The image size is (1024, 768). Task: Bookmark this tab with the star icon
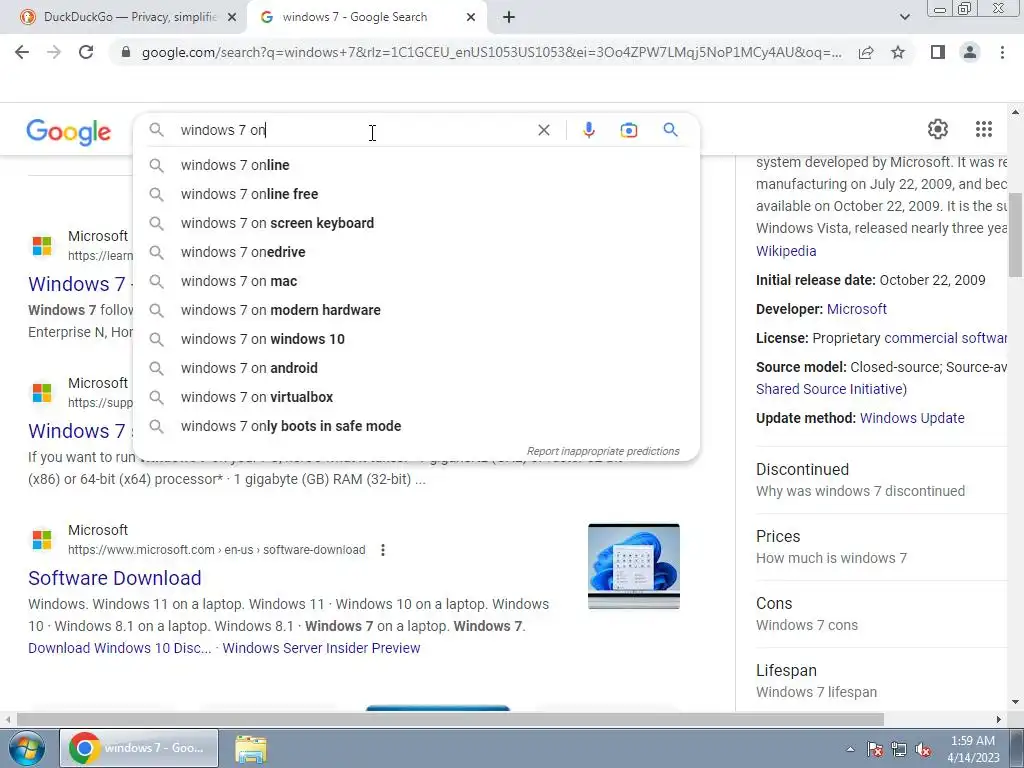(898, 52)
